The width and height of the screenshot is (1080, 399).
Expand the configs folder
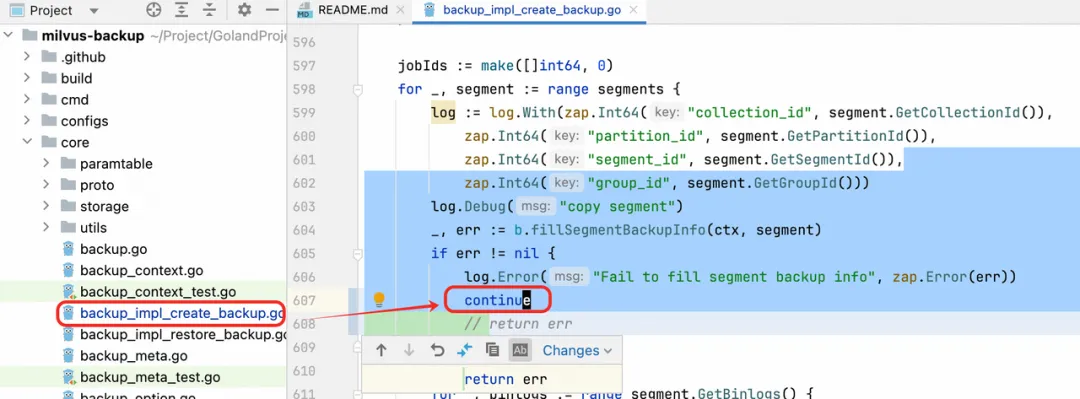[27, 121]
